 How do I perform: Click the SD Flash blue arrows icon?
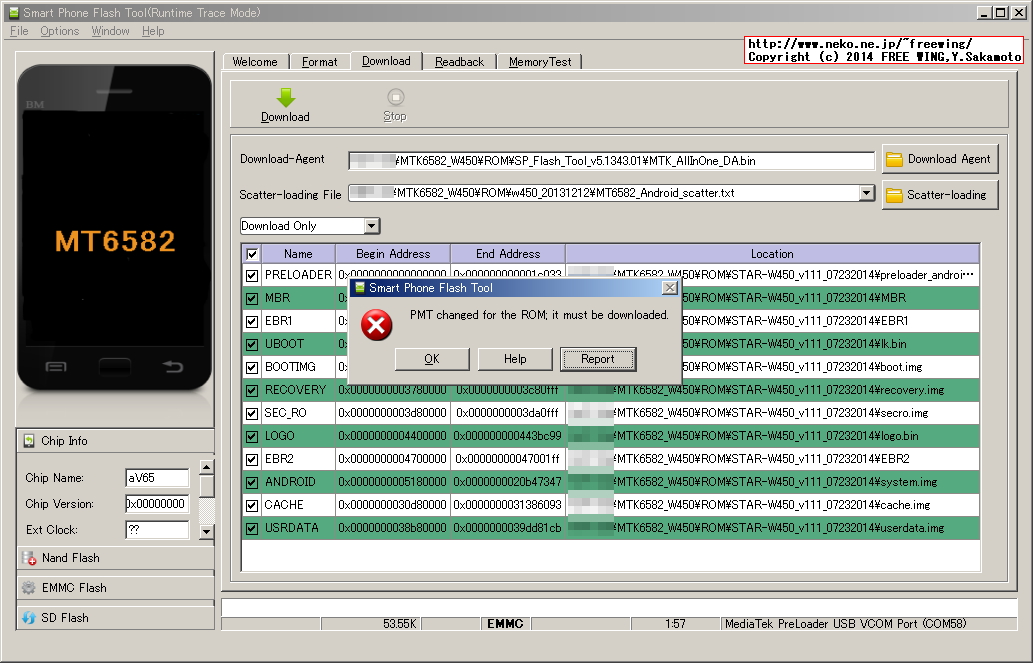[28, 617]
